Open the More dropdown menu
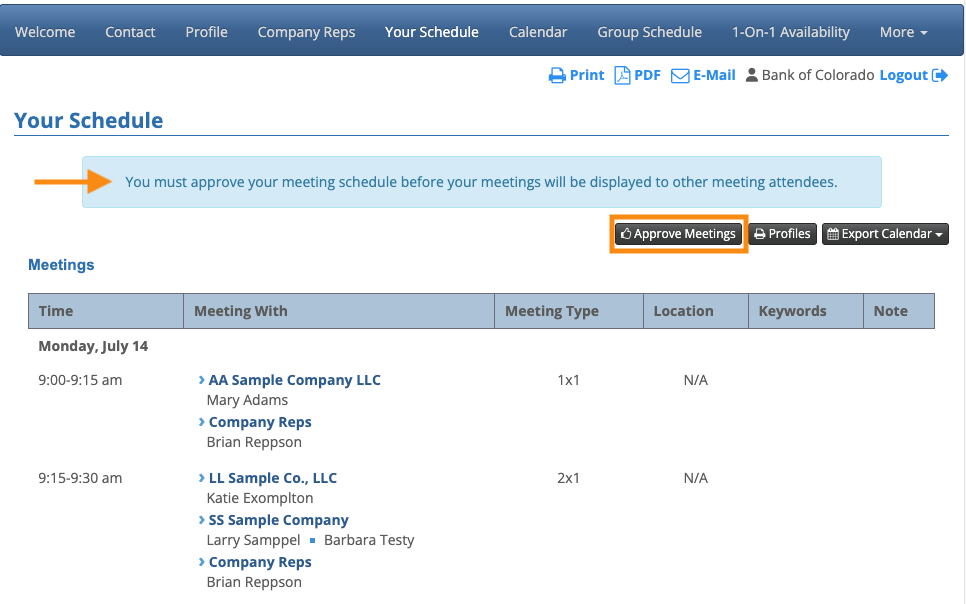Viewport: 966px width, 604px height. (x=903, y=32)
